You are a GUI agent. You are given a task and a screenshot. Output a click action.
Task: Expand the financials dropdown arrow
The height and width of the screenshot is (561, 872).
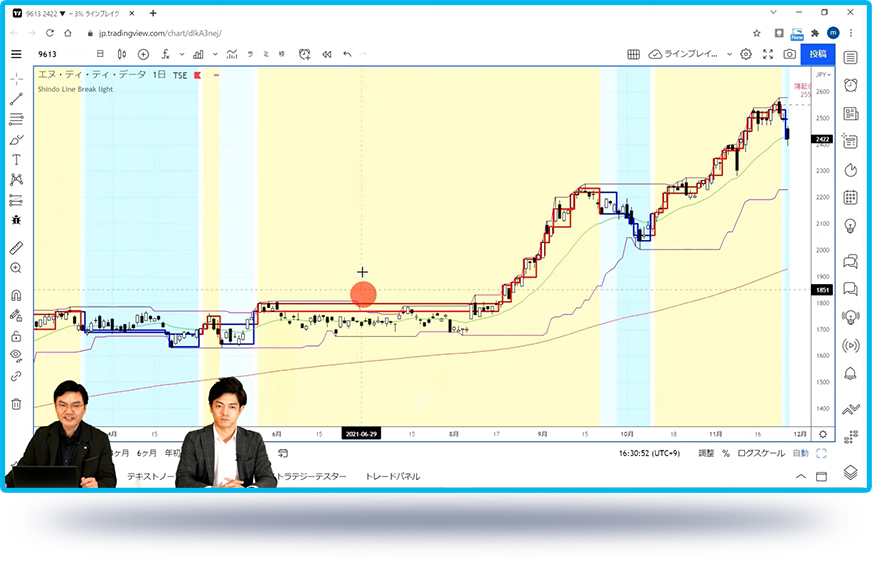tap(215, 54)
